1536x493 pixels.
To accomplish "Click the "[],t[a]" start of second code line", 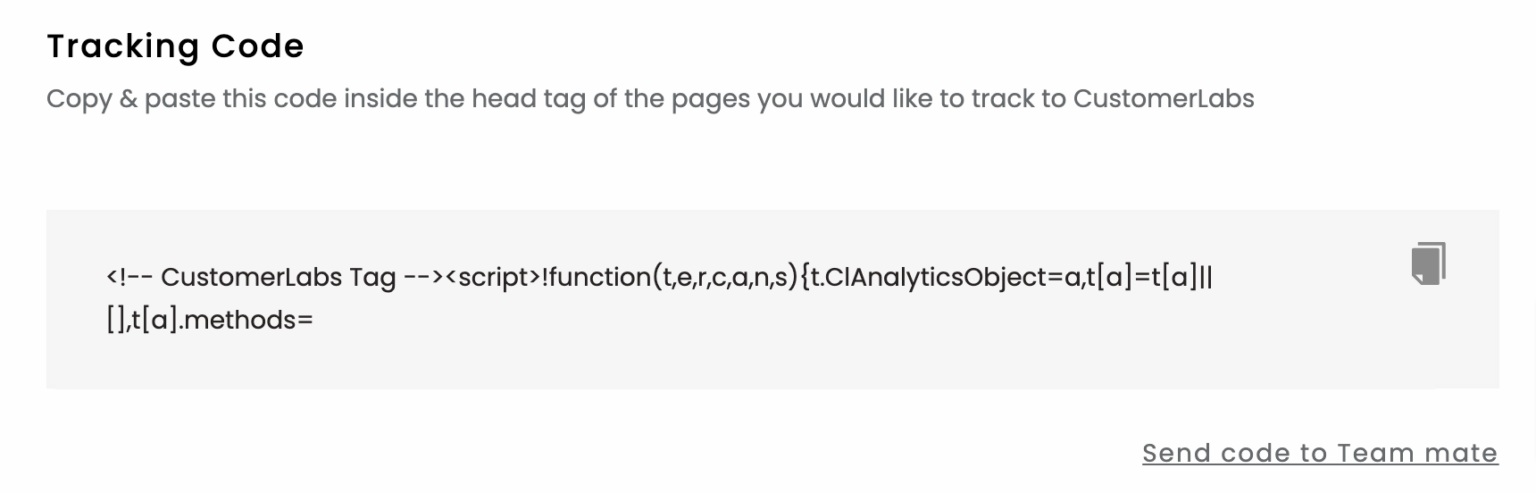I will [x=141, y=321].
